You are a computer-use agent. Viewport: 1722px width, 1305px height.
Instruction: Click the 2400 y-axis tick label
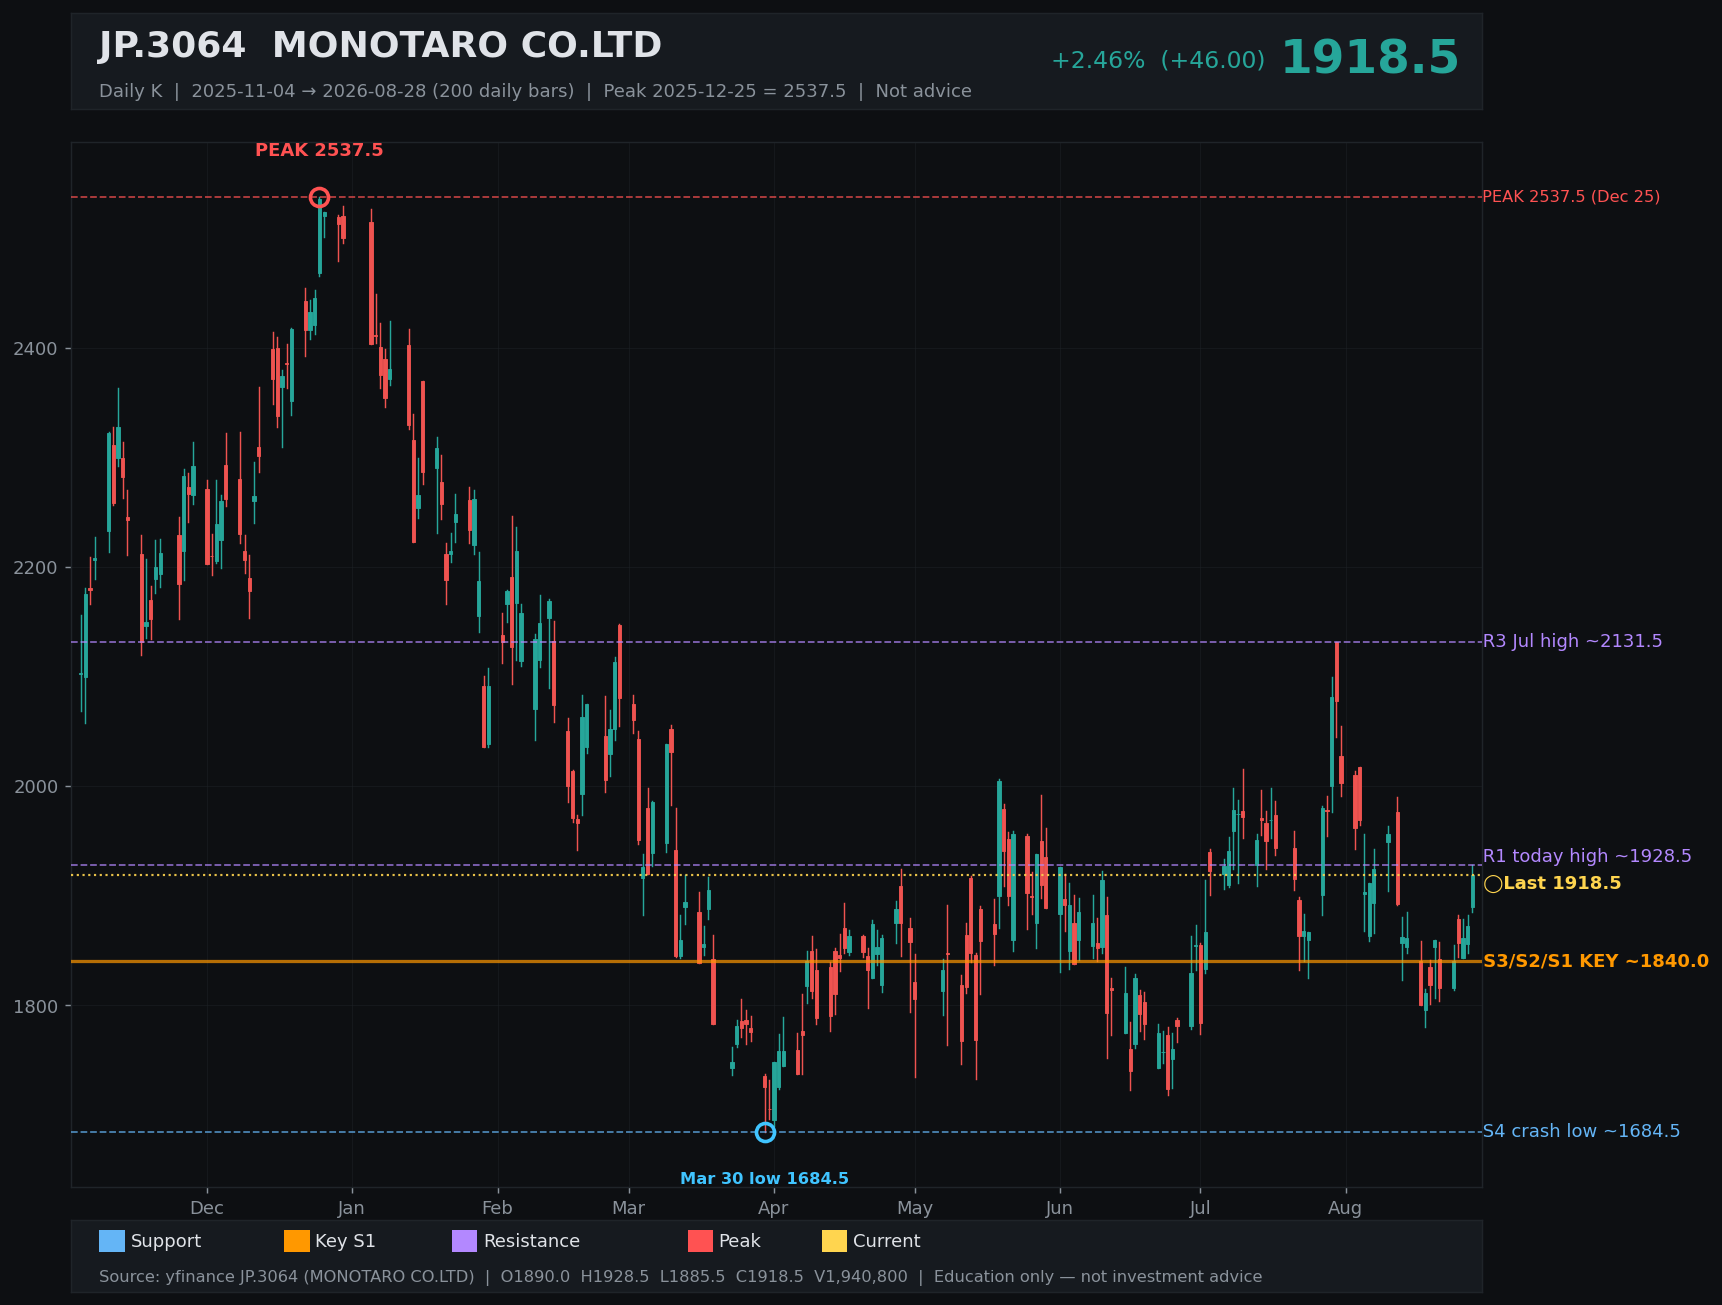[36, 349]
